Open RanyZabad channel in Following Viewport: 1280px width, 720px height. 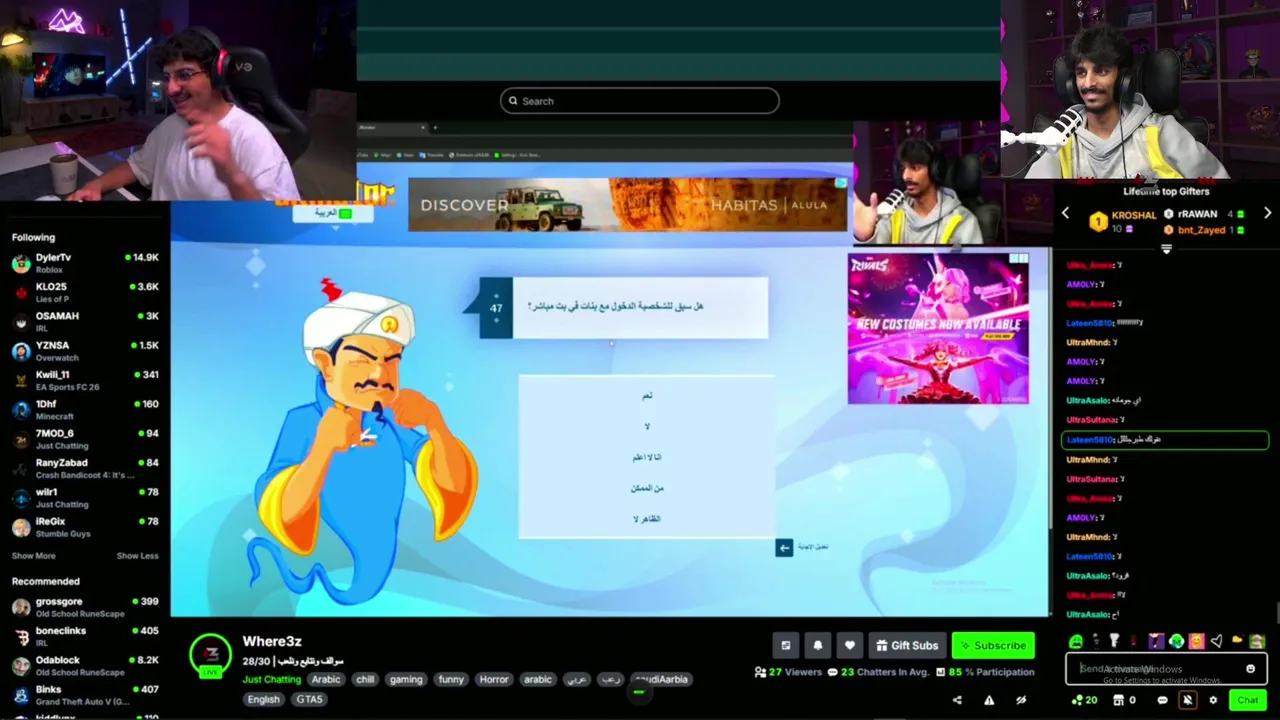pyautogui.click(x=85, y=468)
